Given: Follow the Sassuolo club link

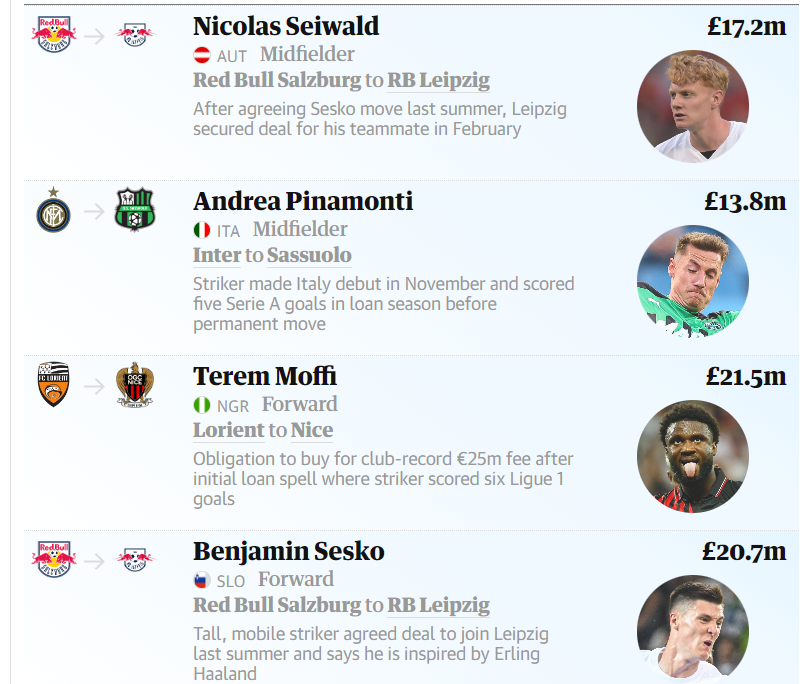Looking at the screenshot, I should [x=309, y=255].
